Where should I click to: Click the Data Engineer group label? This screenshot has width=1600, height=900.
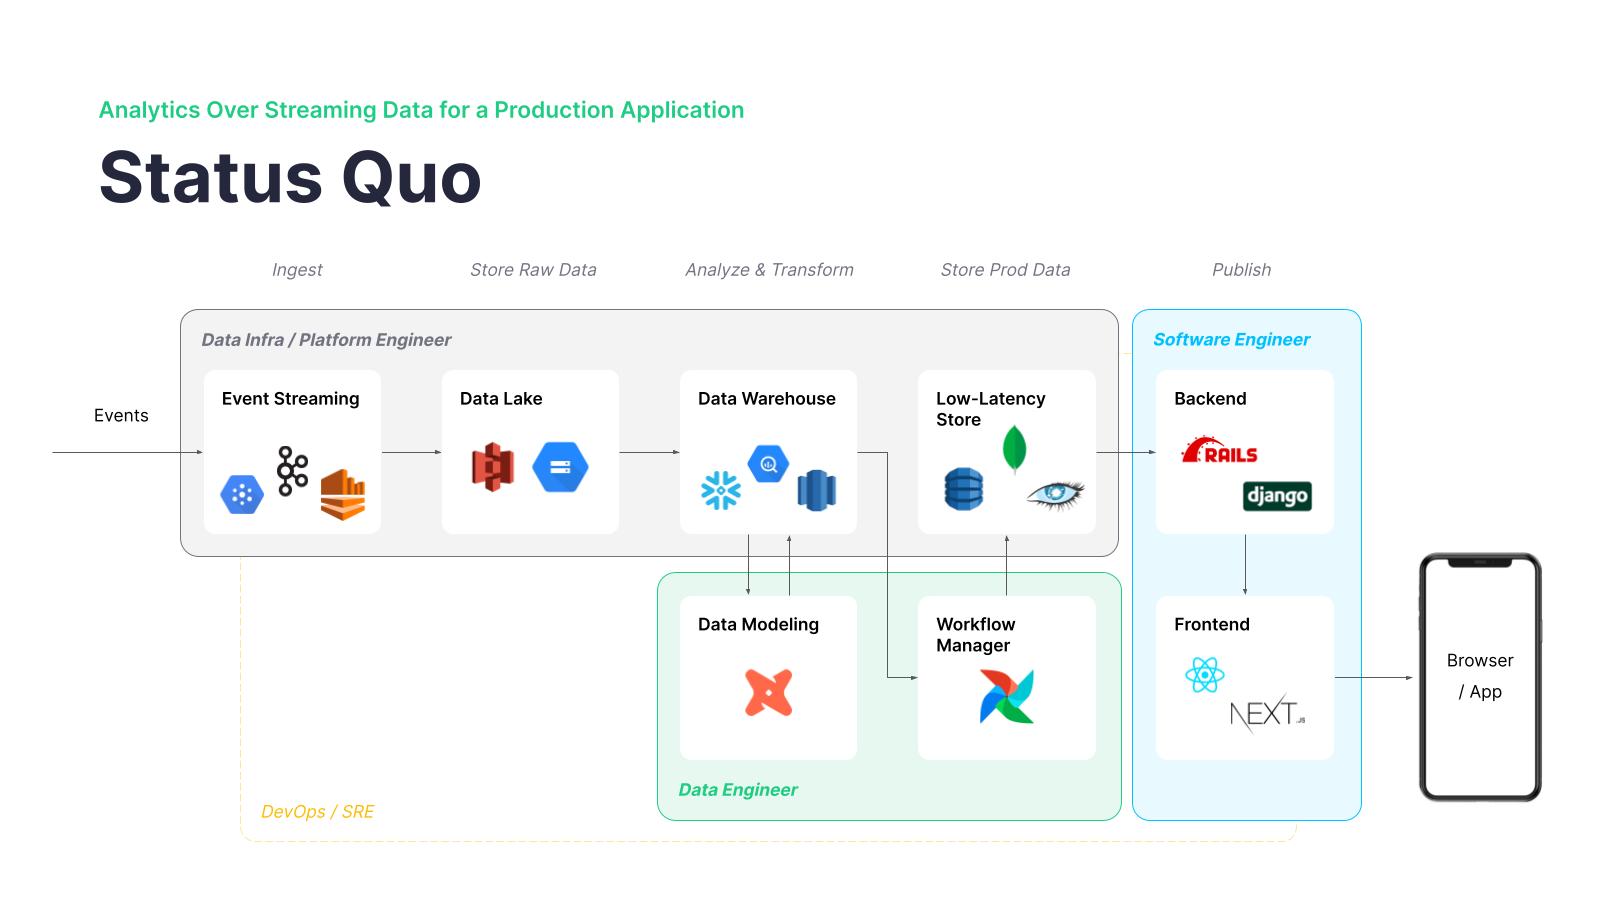click(x=738, y=790)
